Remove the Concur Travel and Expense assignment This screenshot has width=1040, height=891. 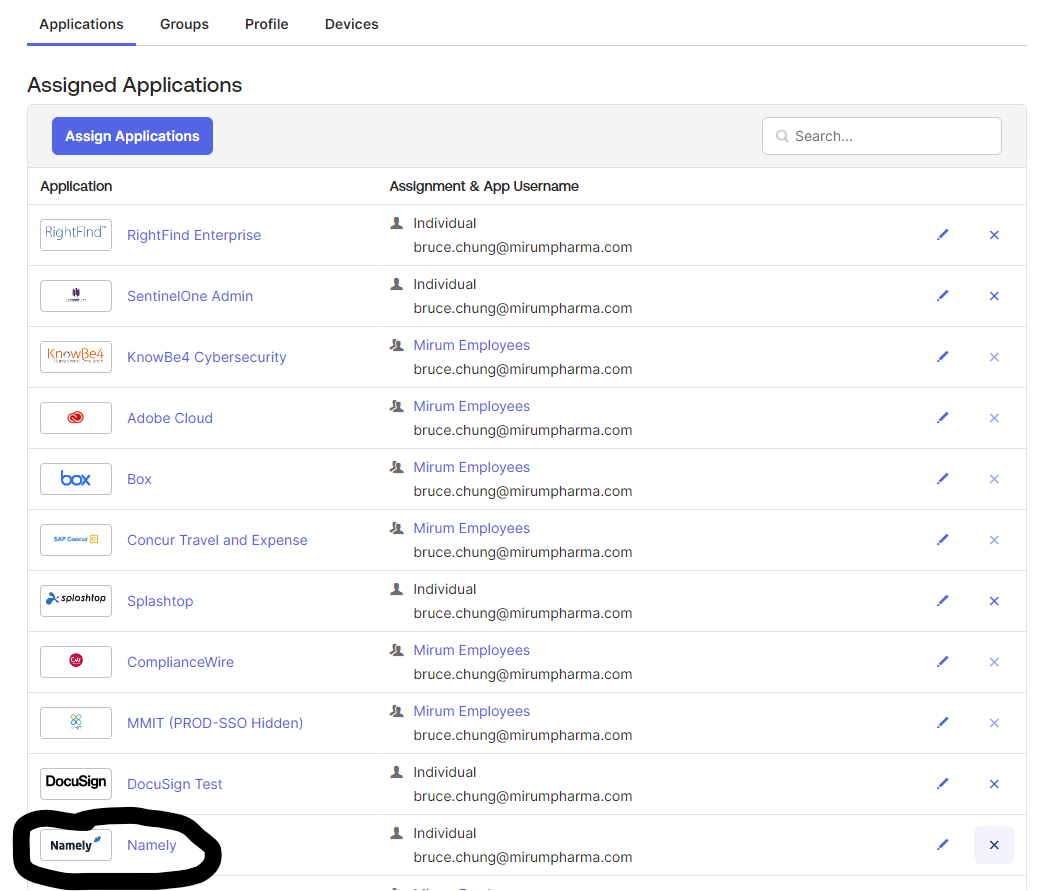pos(994,540)
